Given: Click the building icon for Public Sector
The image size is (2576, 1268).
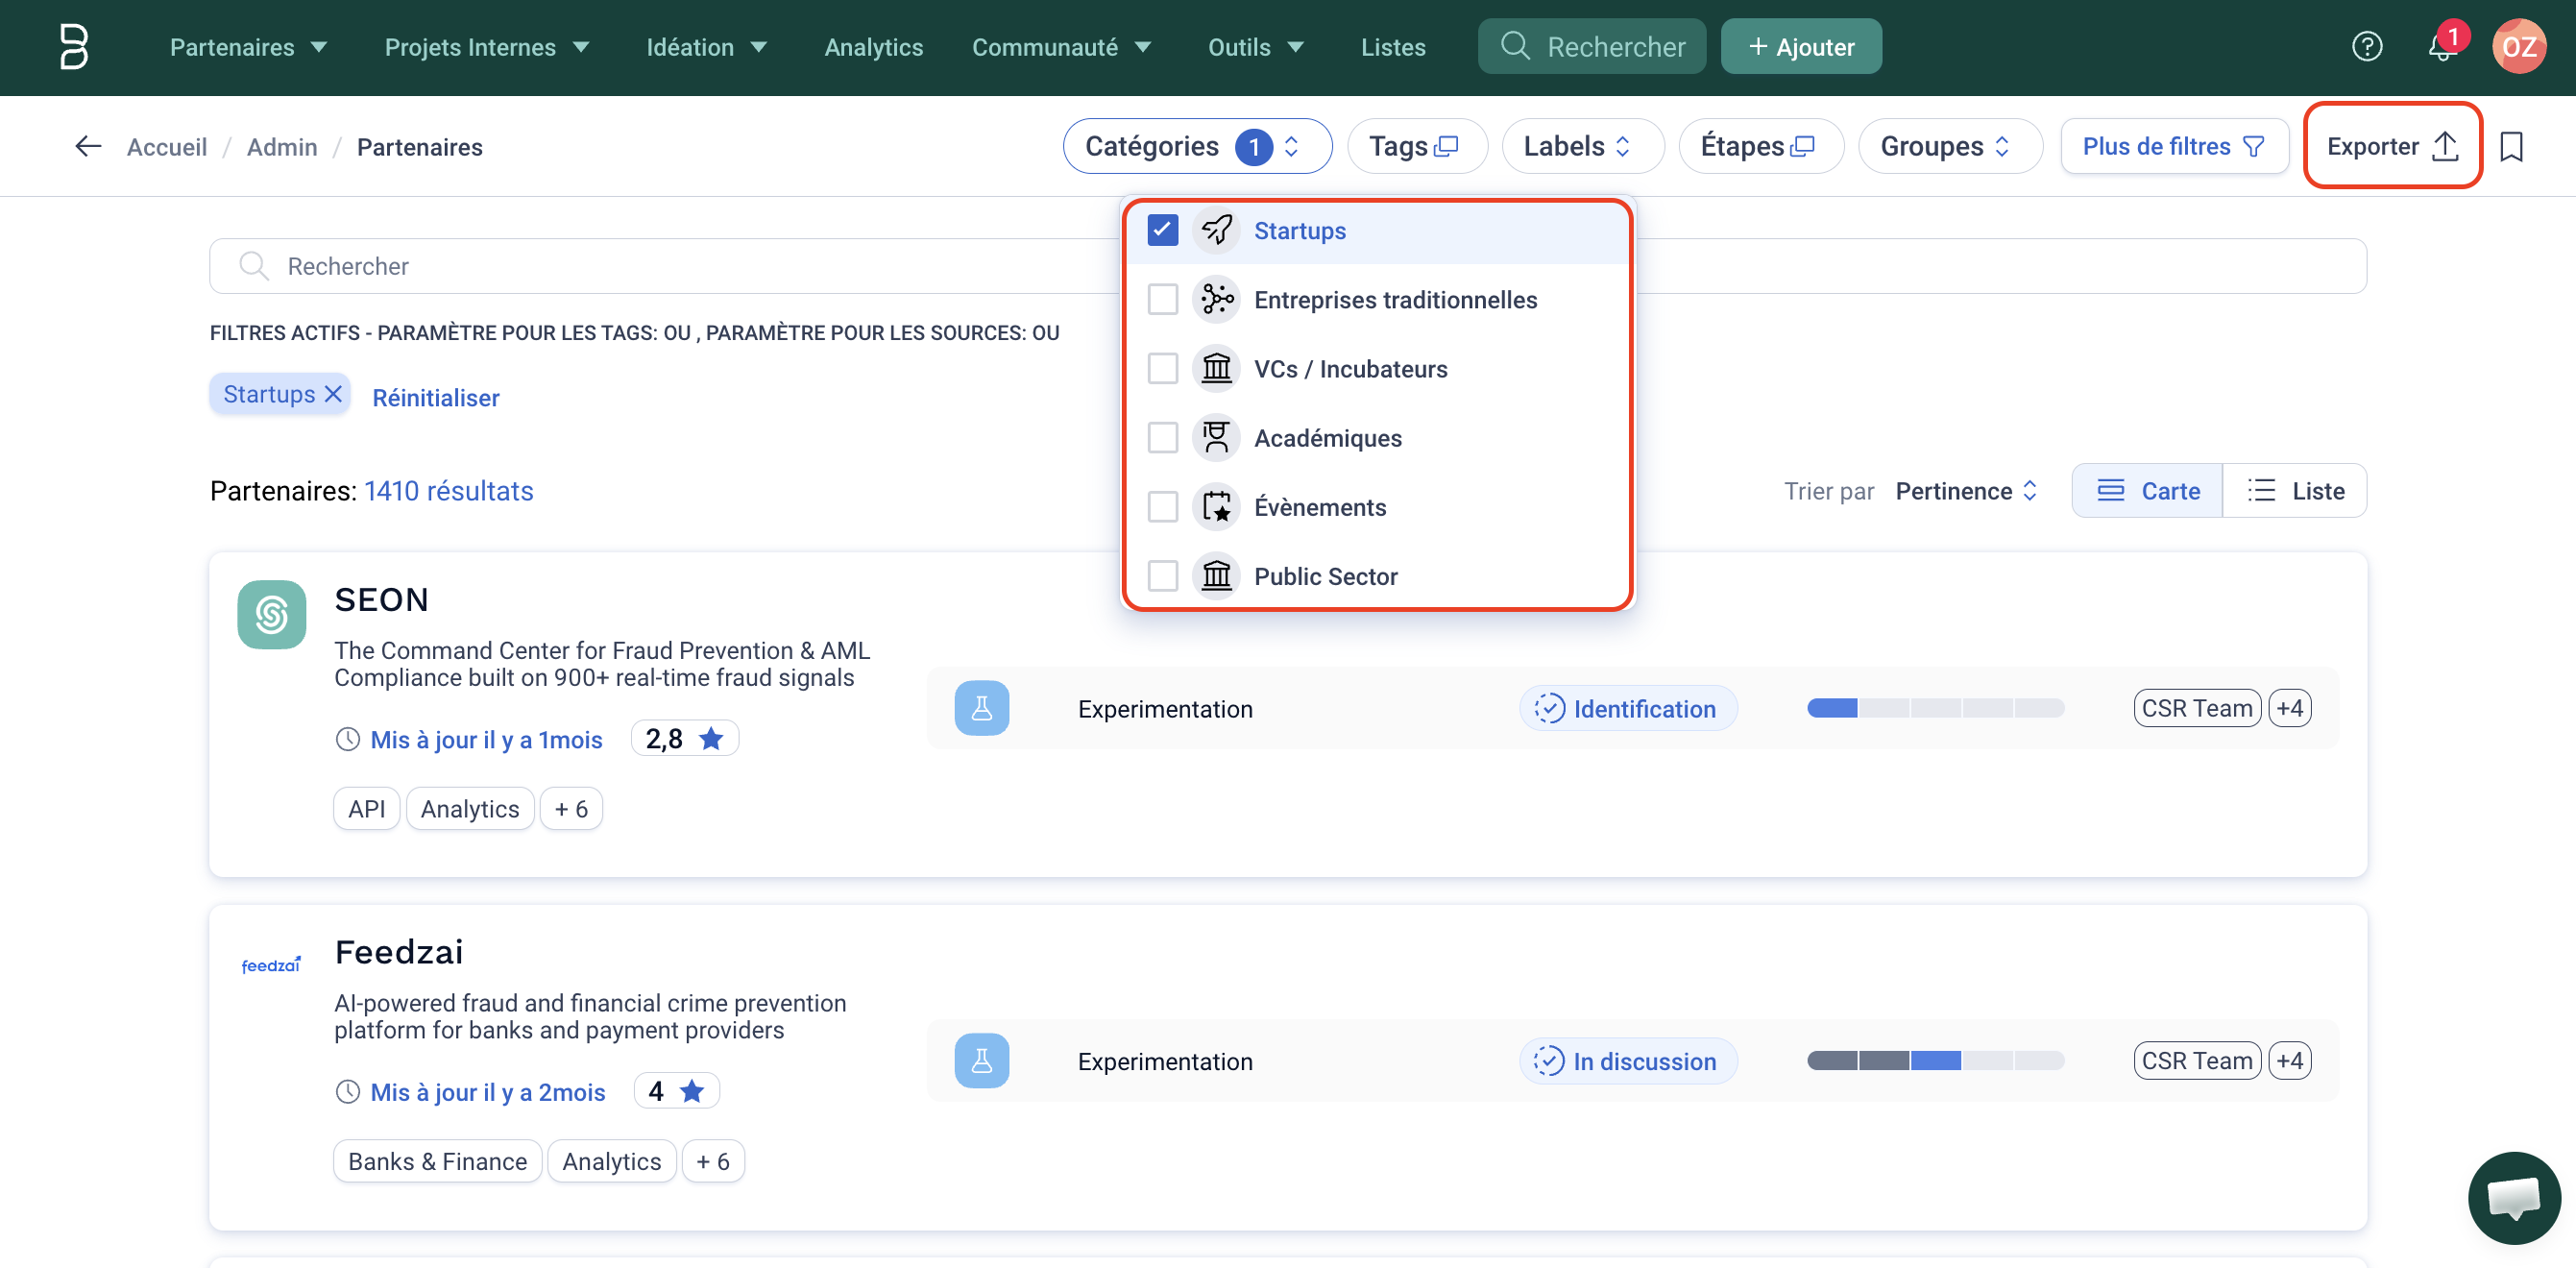Looking at the screenshot, I should pyautogui.click(x=1216, y=575).
